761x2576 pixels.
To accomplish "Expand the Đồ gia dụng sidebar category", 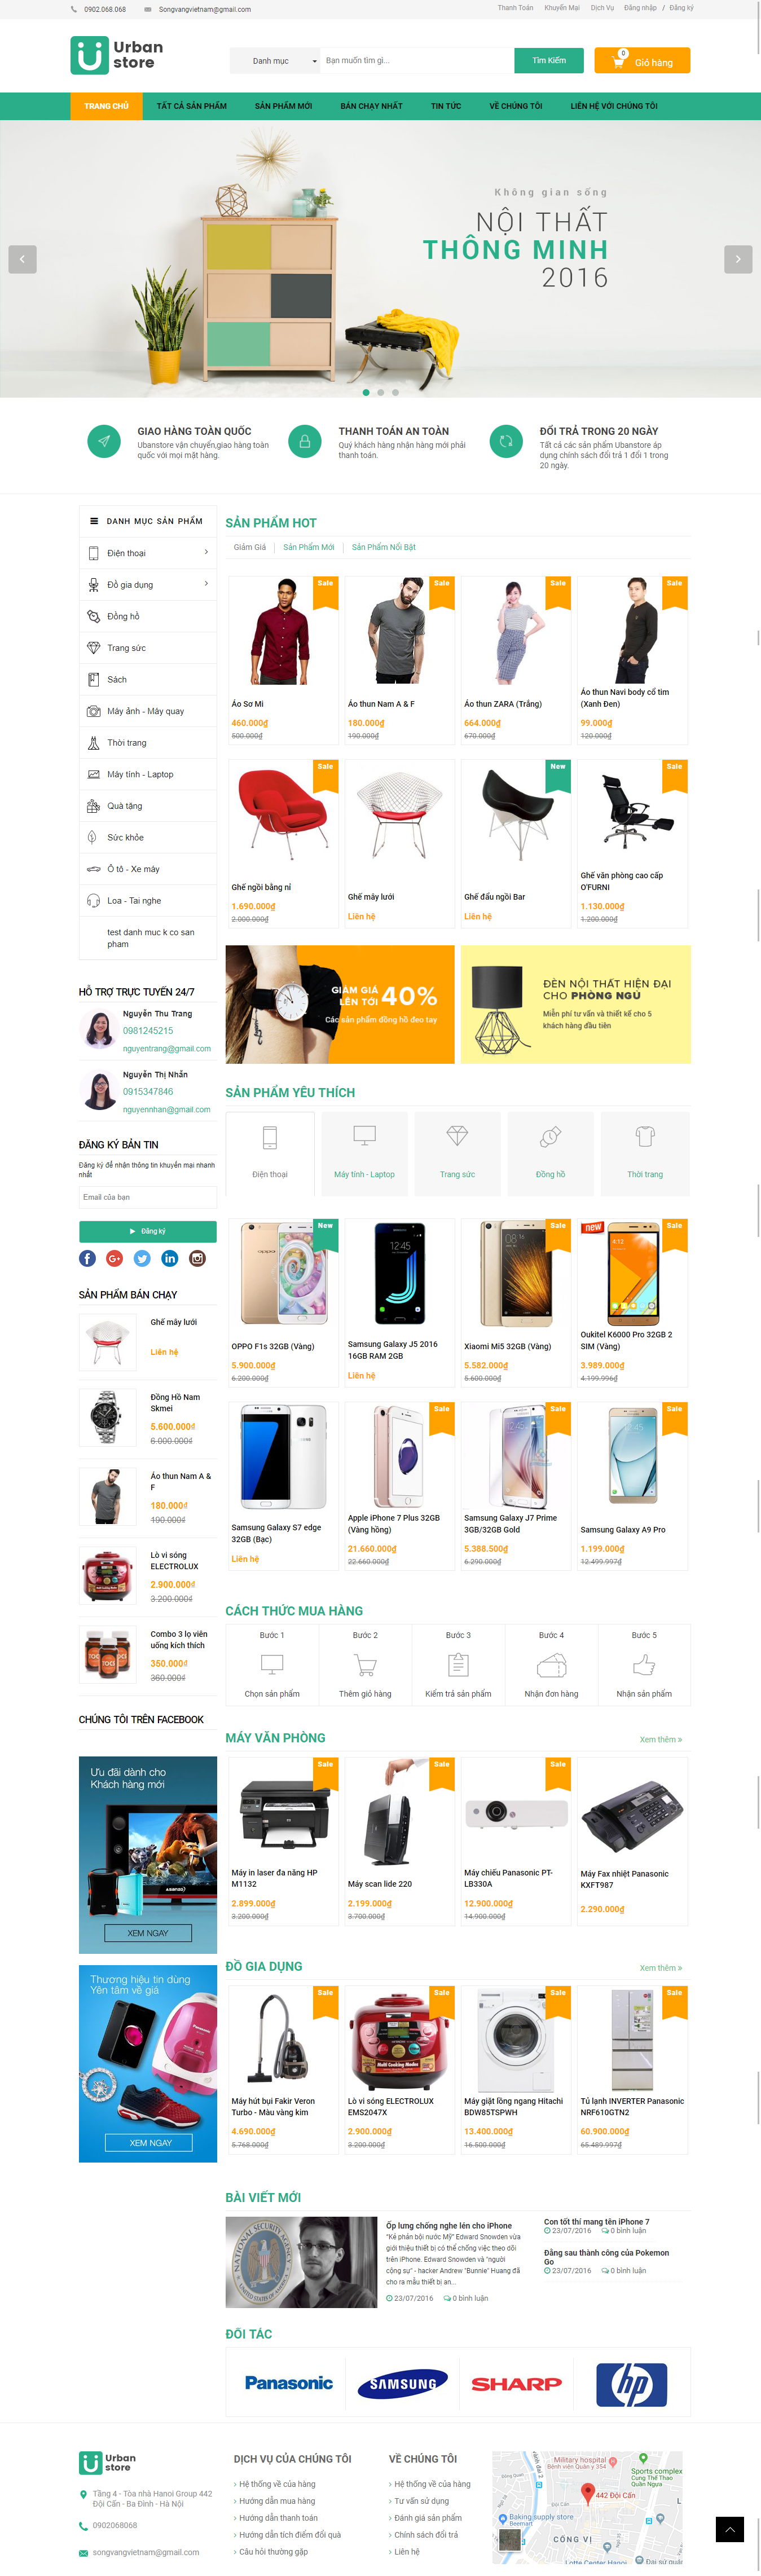I will (148, 584).
